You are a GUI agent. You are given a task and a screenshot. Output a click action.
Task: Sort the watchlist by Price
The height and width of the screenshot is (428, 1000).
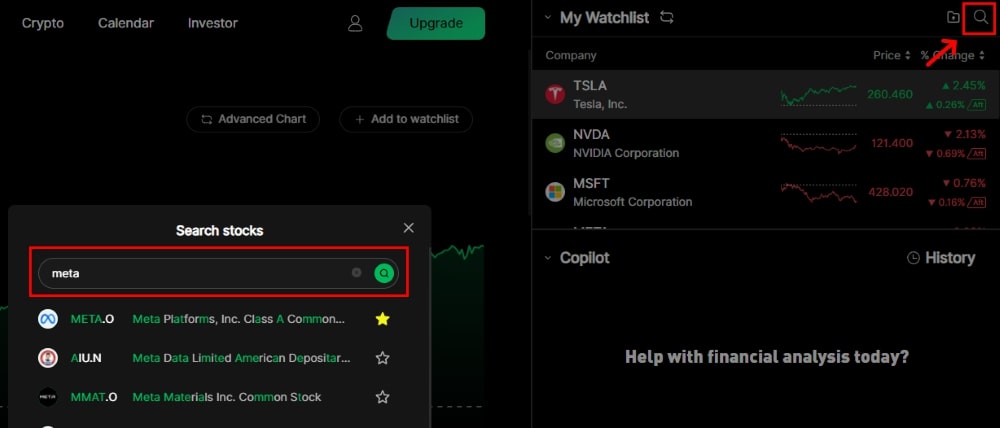coord(892,56)
